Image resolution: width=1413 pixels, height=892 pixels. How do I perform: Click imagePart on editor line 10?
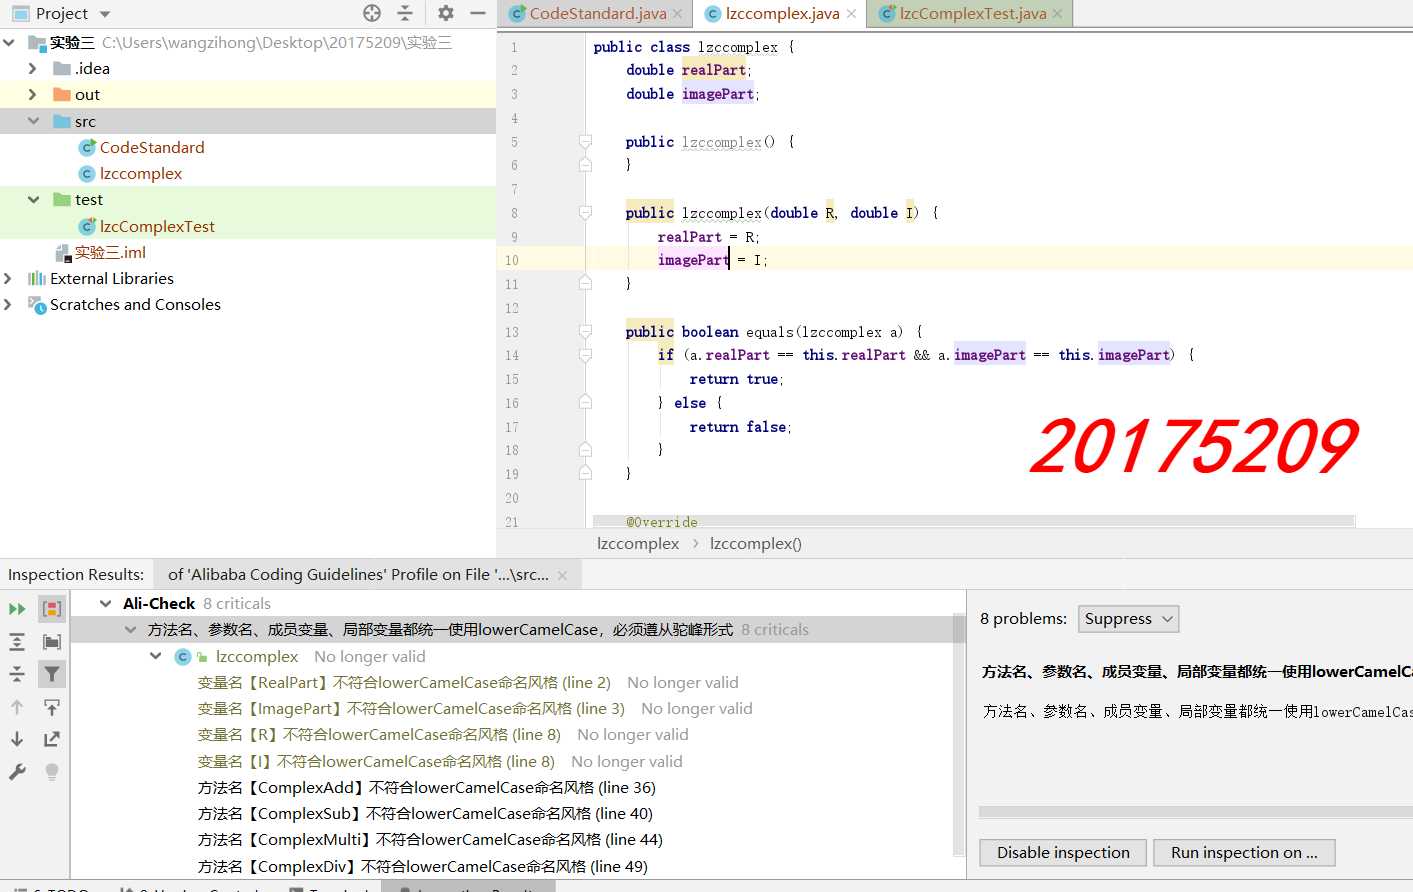[x=693, y=260]
